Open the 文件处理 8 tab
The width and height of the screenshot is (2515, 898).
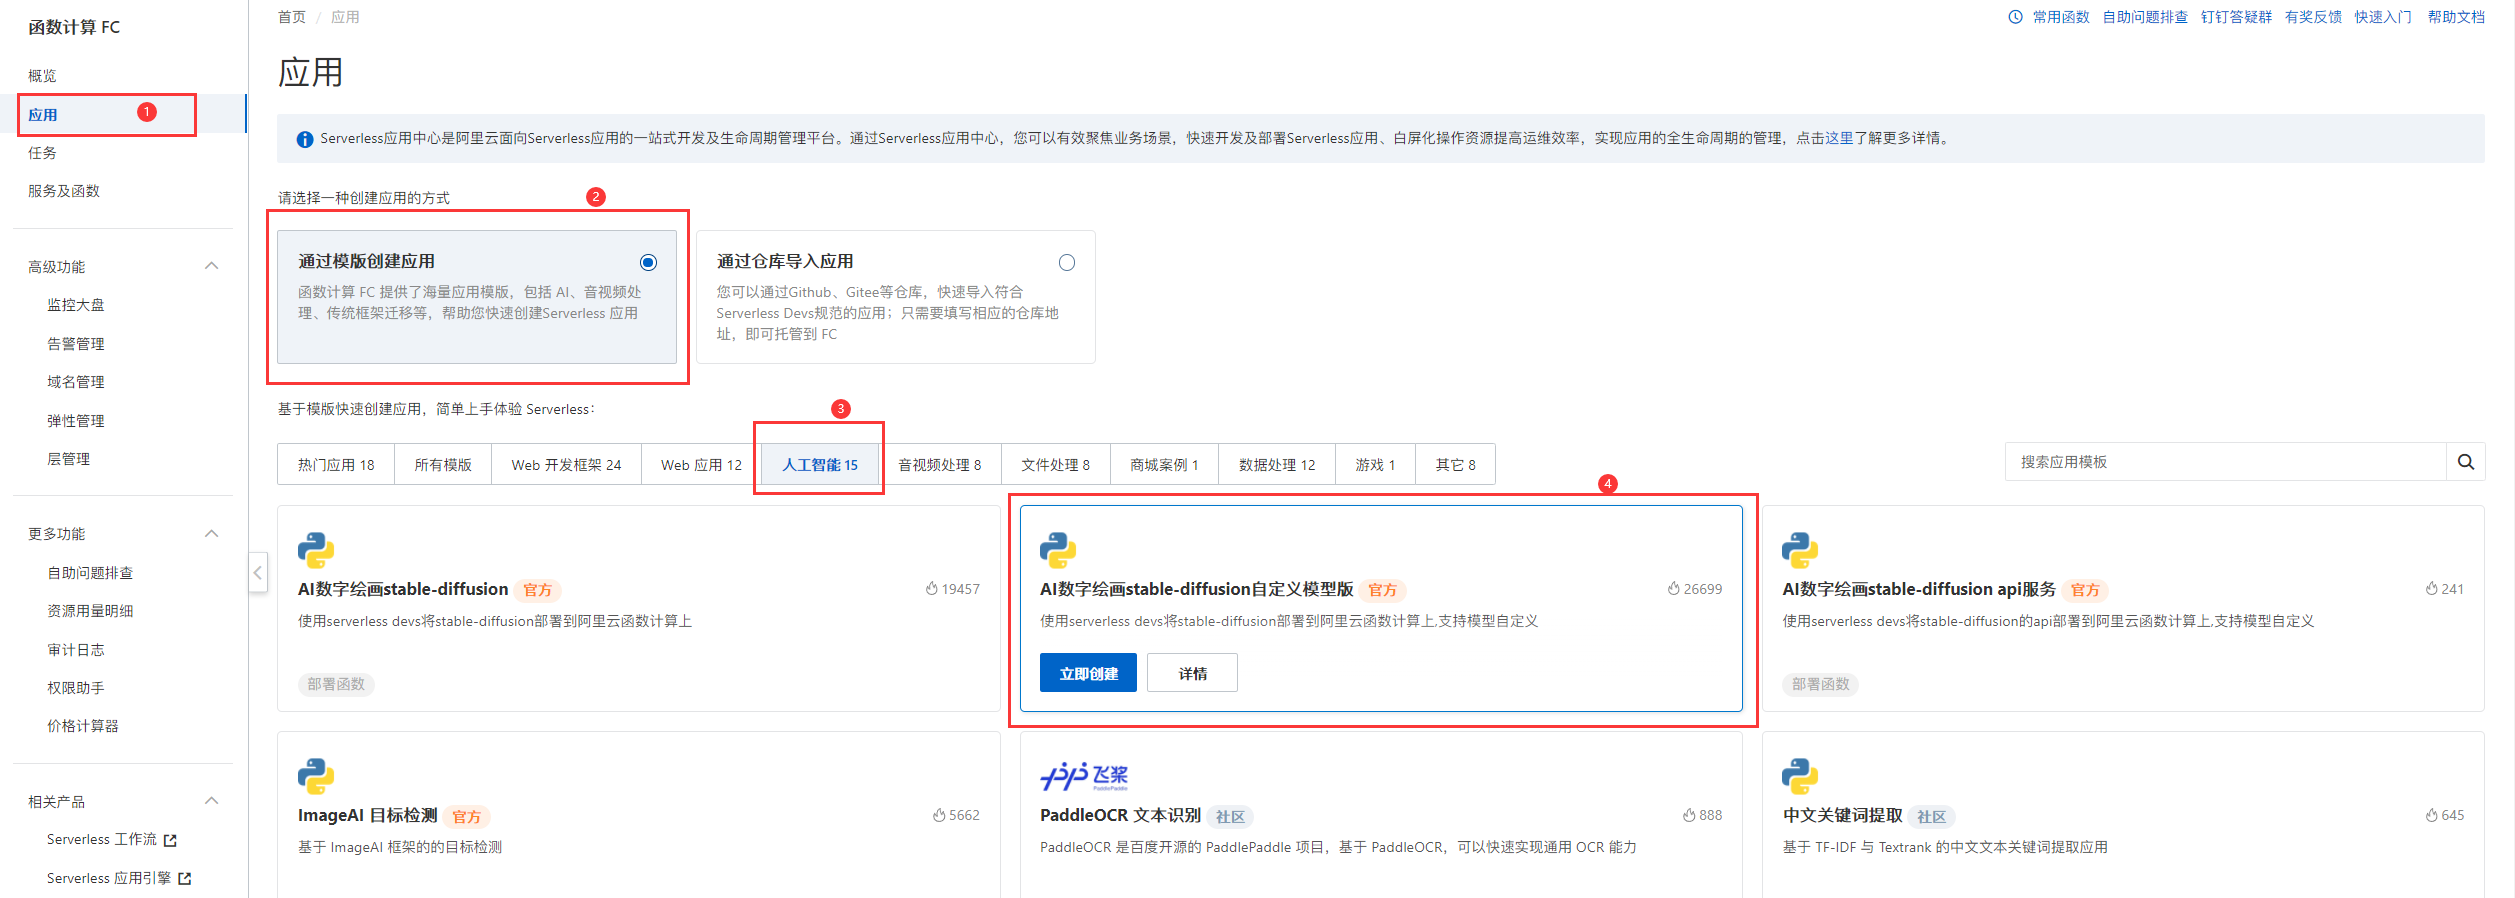click(x=1056, y=465)
